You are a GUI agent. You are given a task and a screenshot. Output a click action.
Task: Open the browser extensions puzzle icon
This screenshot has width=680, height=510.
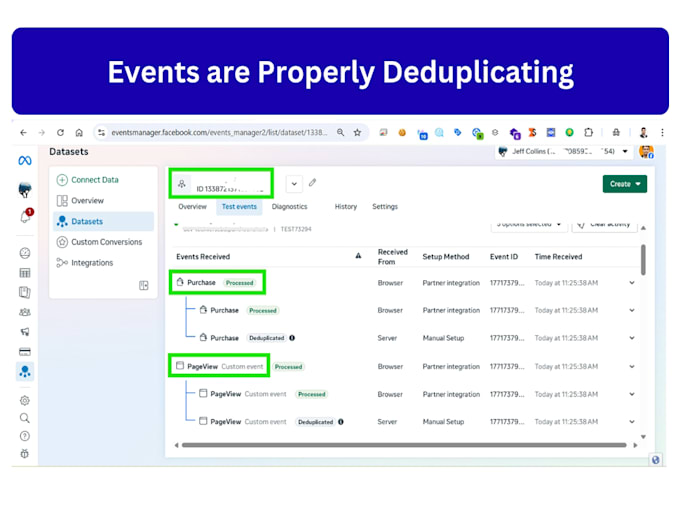[x=588, y=133]
